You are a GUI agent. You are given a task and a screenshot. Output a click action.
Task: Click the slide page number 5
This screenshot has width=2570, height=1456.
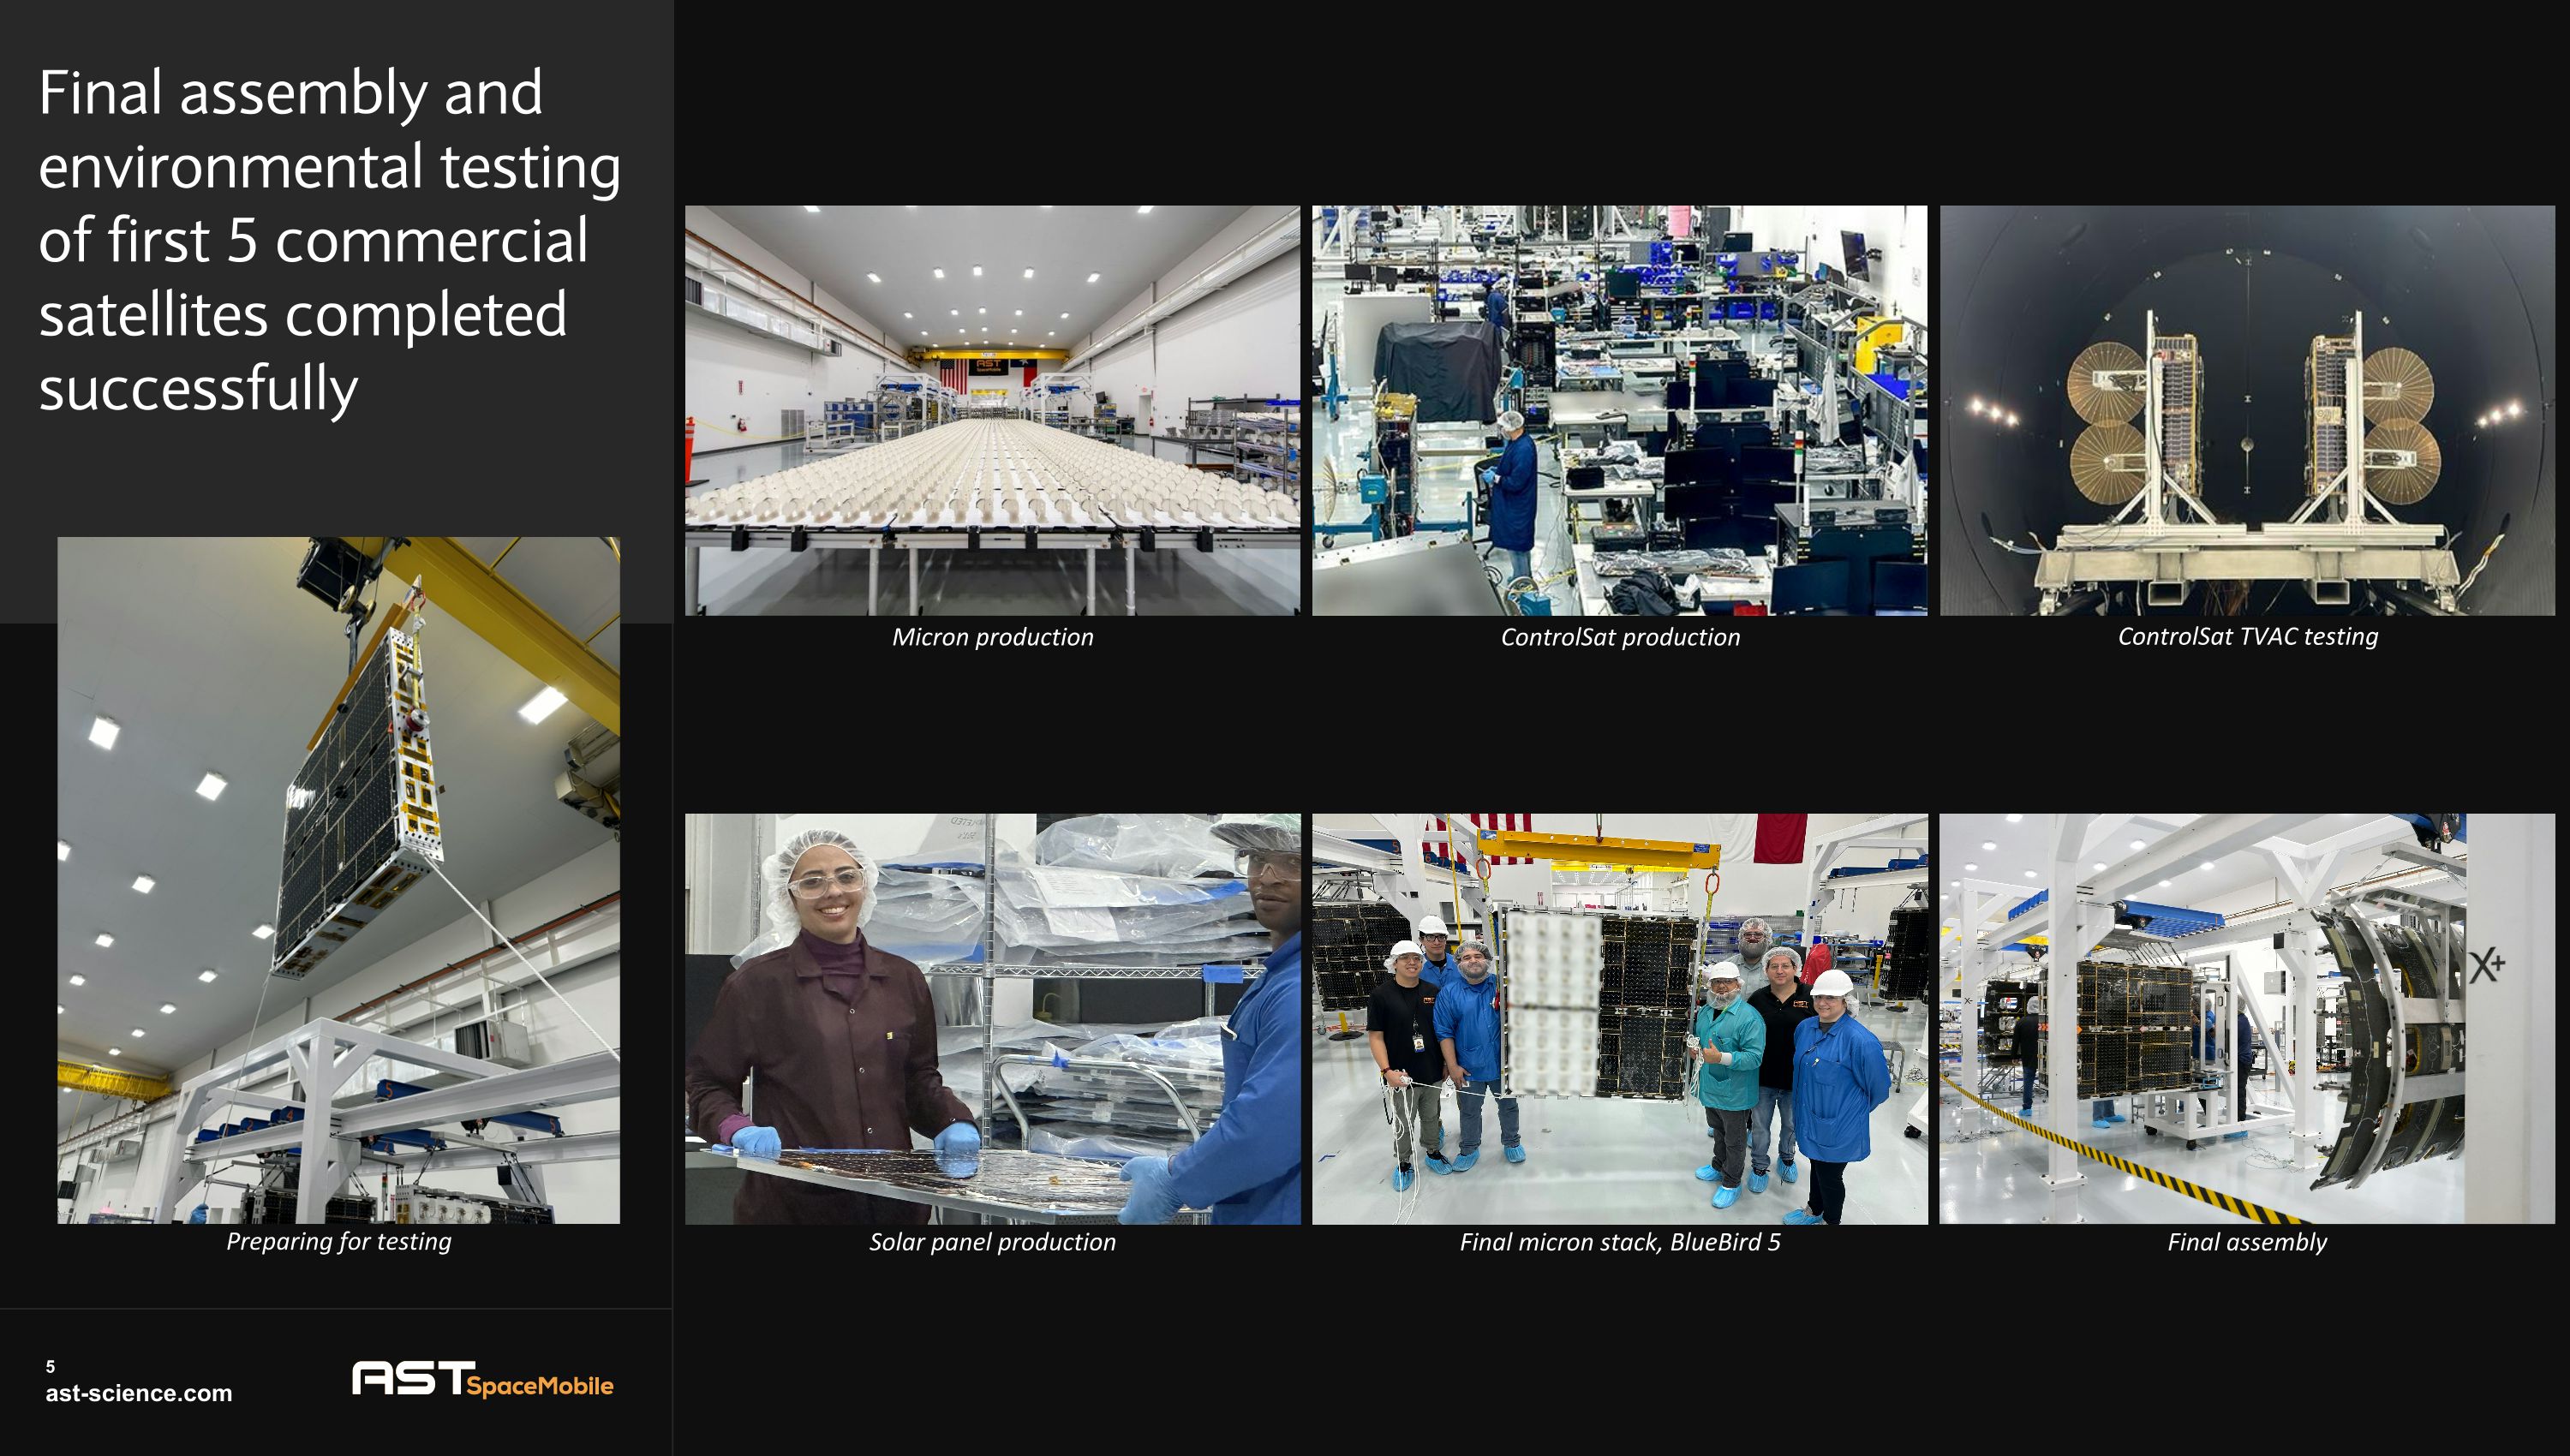point(50,1366)
